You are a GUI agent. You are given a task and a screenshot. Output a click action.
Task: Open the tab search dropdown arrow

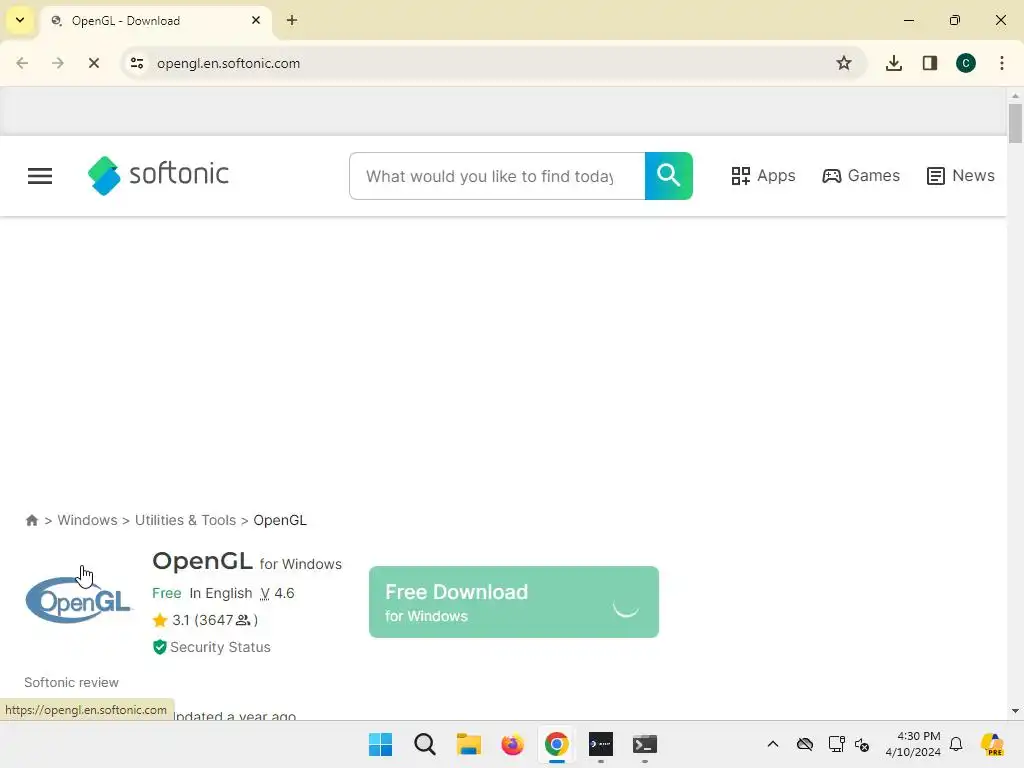[x=20, y=20]
